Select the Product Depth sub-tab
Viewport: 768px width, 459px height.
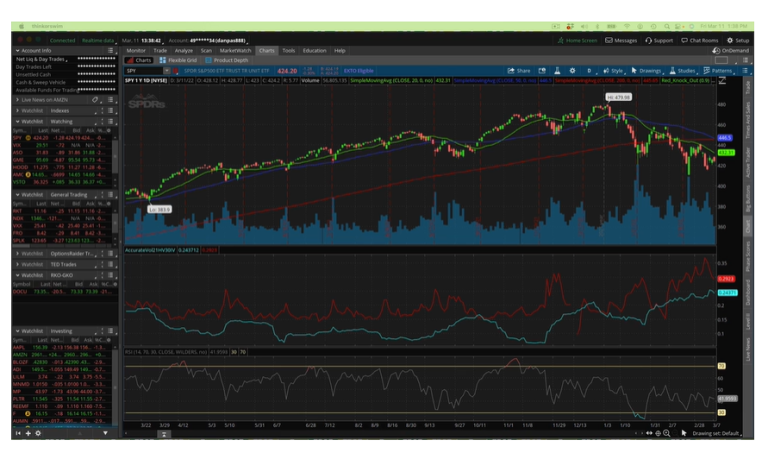point(229,60)
